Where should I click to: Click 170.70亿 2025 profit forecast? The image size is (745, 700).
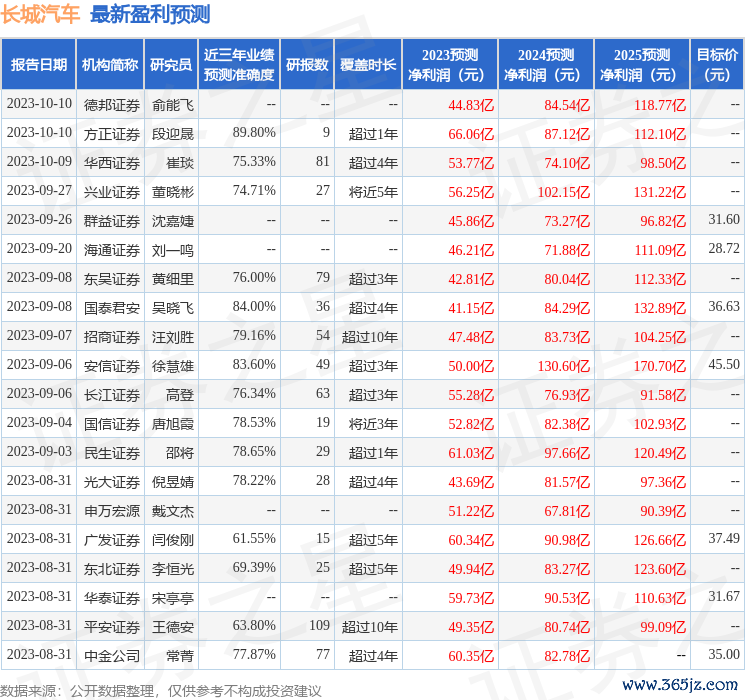point(659,366)
